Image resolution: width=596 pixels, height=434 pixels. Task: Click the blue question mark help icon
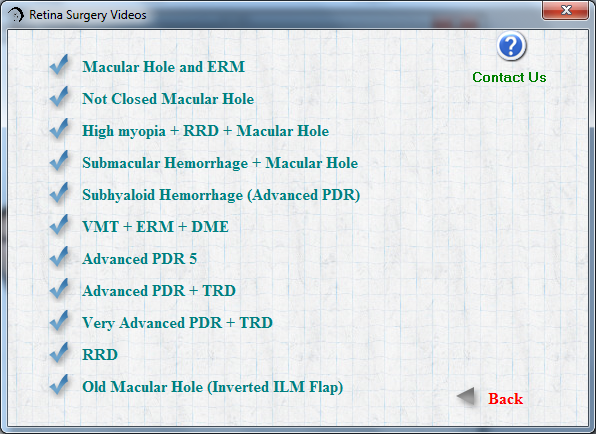(511, 46)
